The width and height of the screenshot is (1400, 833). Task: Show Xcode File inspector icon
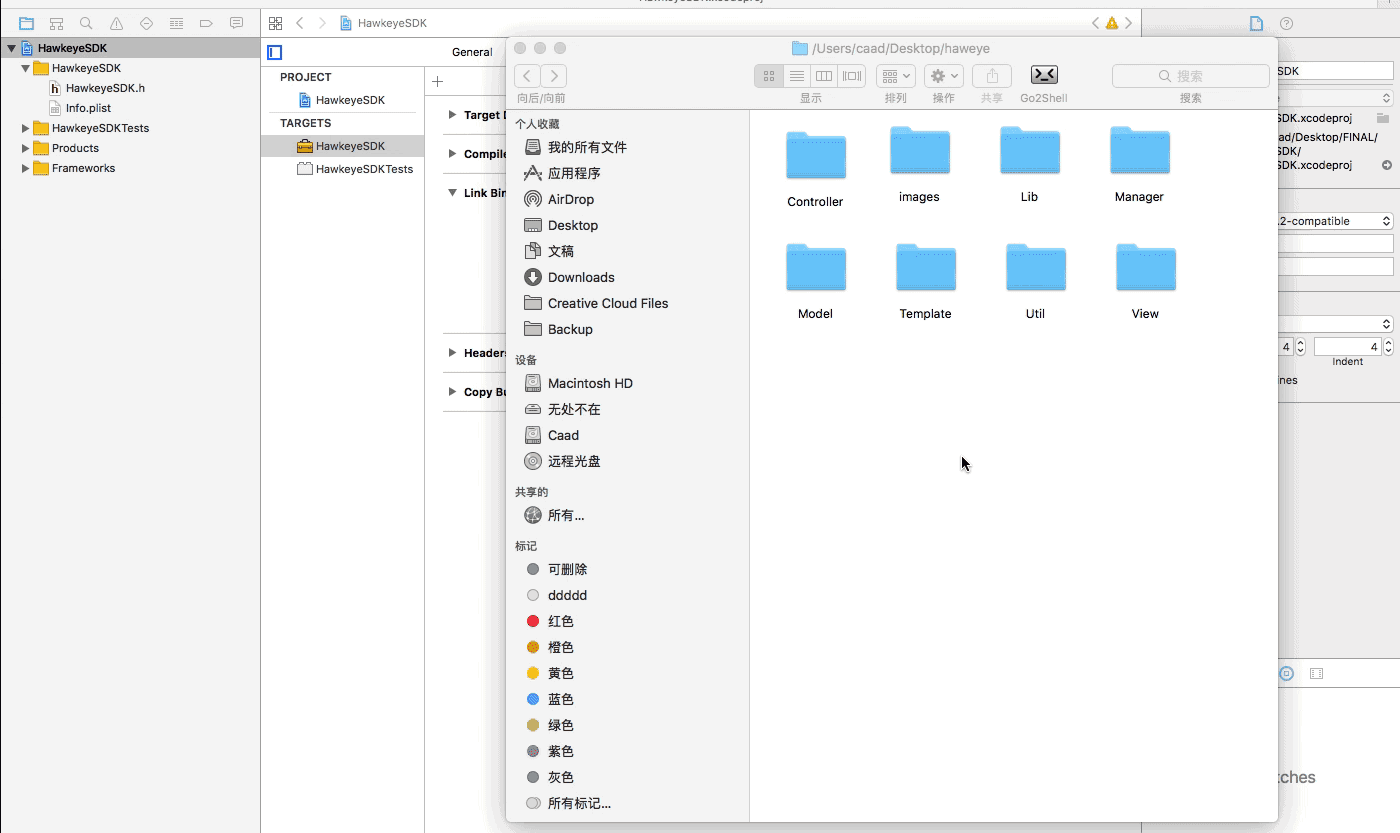(x=1257, y=23)
